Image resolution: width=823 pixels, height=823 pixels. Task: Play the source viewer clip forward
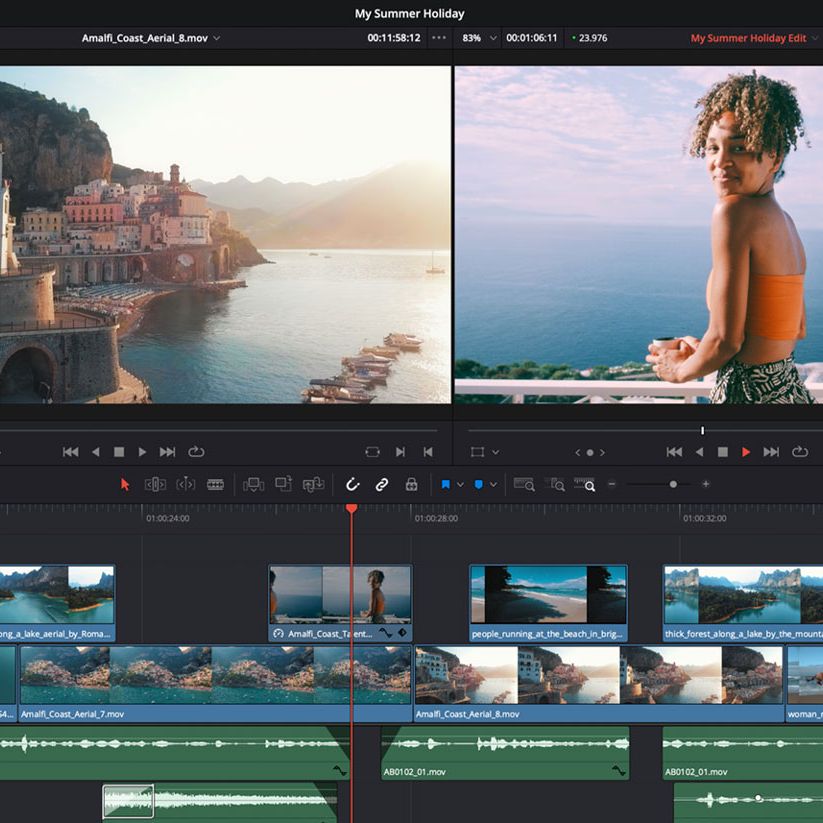coord(142,452)
